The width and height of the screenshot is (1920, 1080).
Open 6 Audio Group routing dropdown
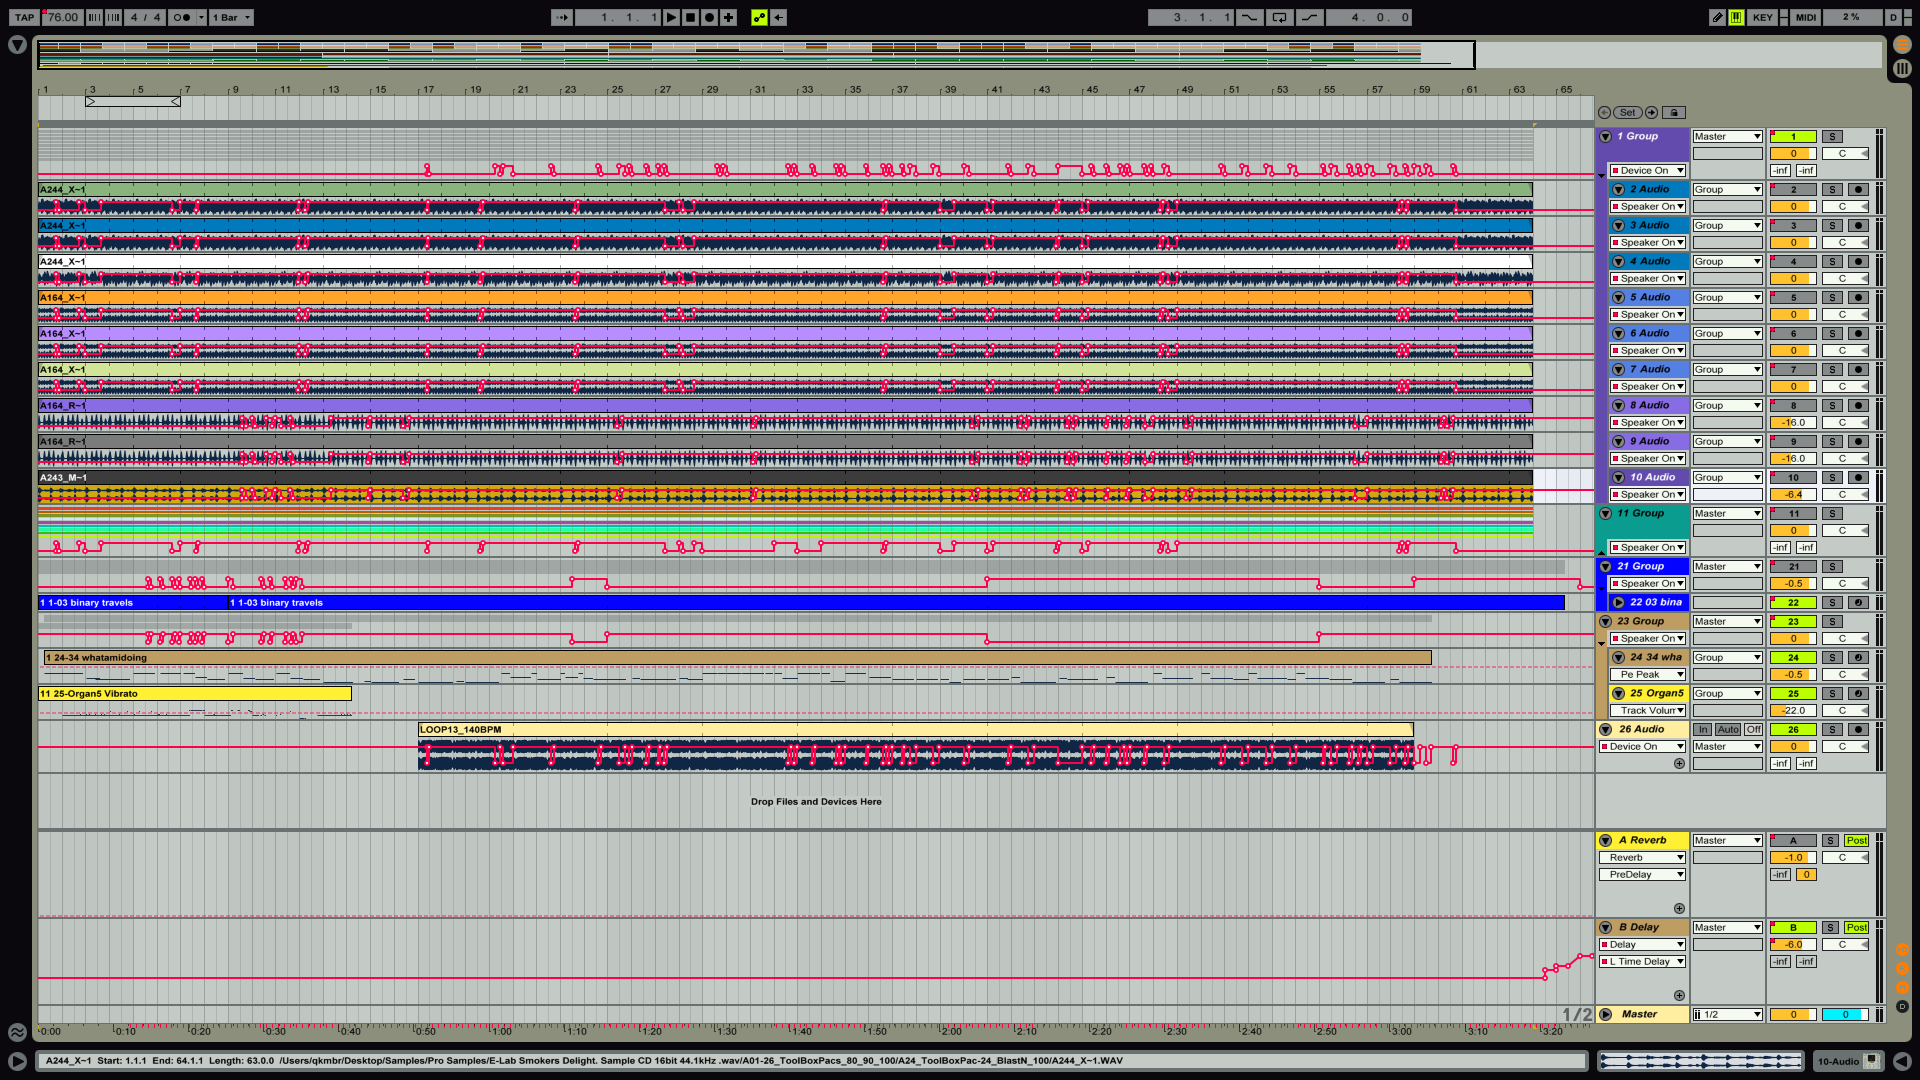[1727, 334]
